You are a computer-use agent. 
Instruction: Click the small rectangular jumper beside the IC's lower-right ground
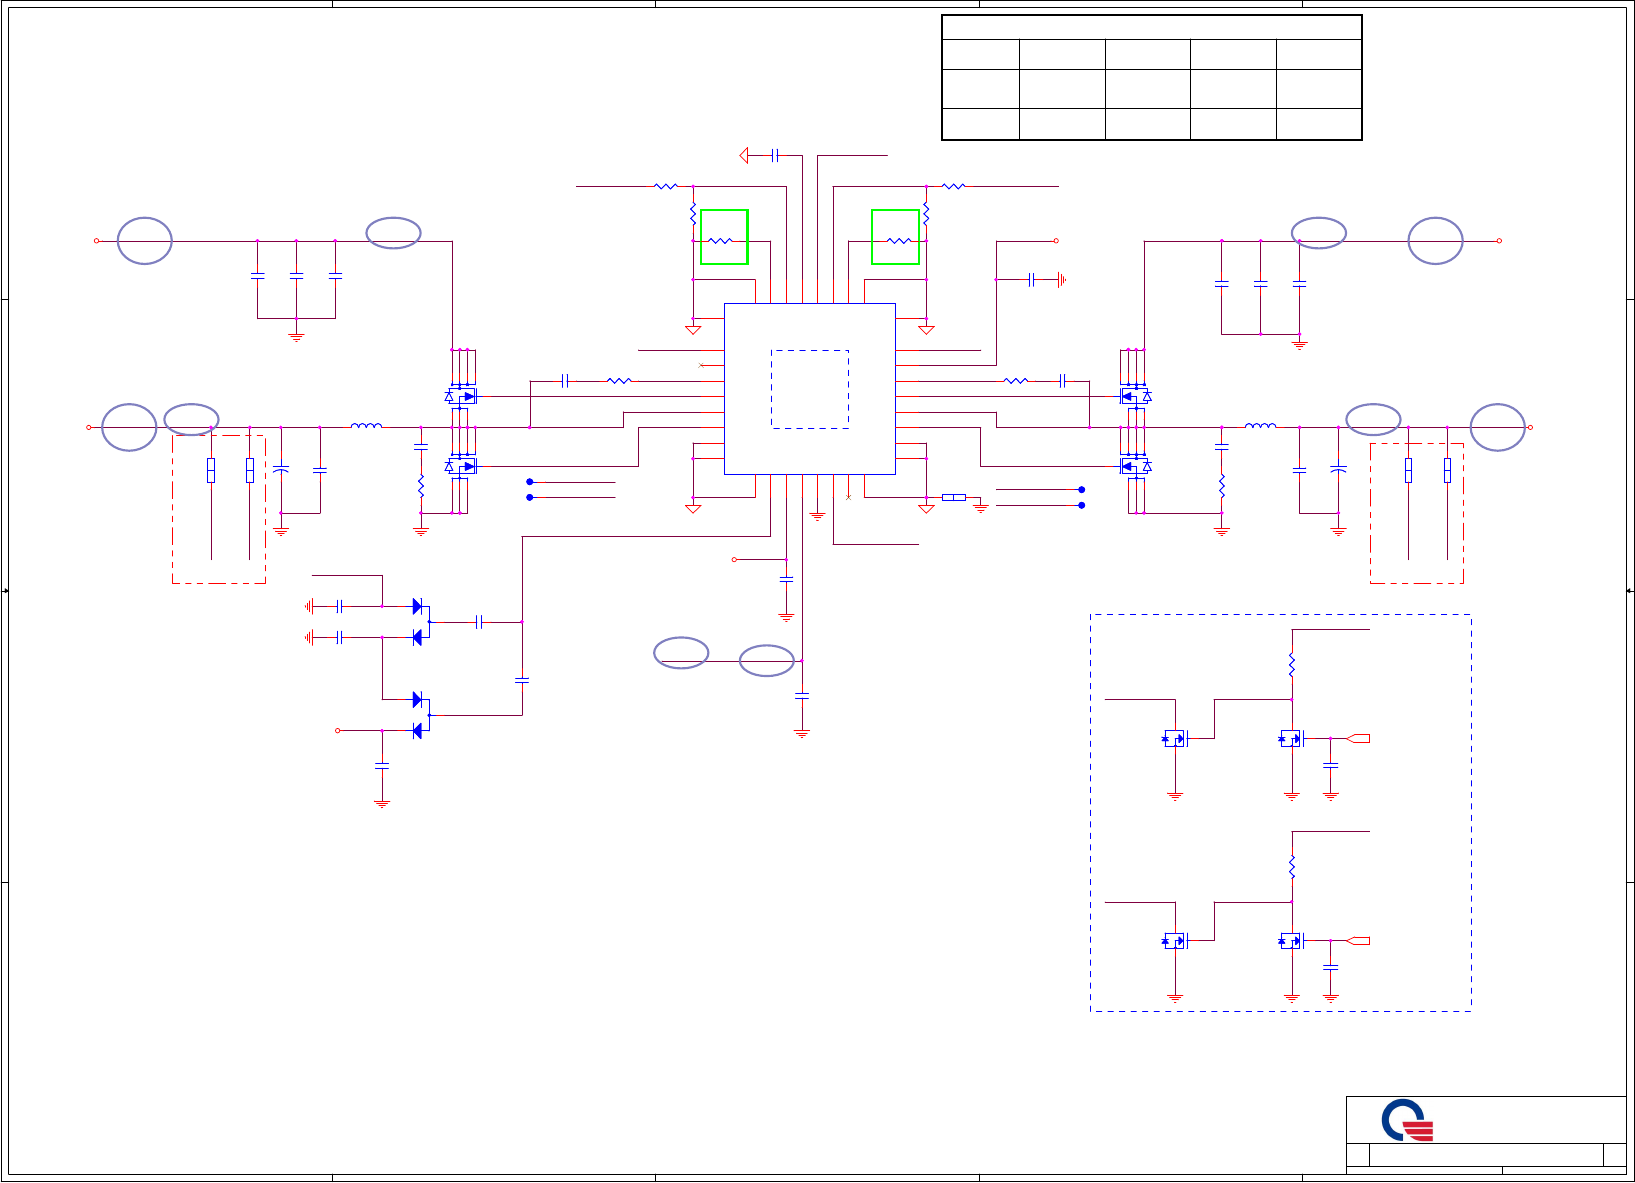[x=954, y=497]
